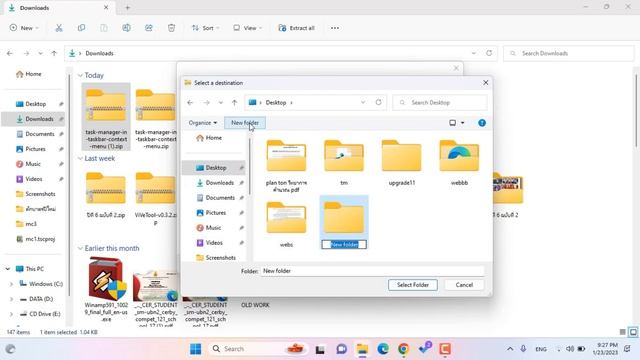Close the Select a destination dialog
Screen dimensions: 640x360
tap(485, 82)
